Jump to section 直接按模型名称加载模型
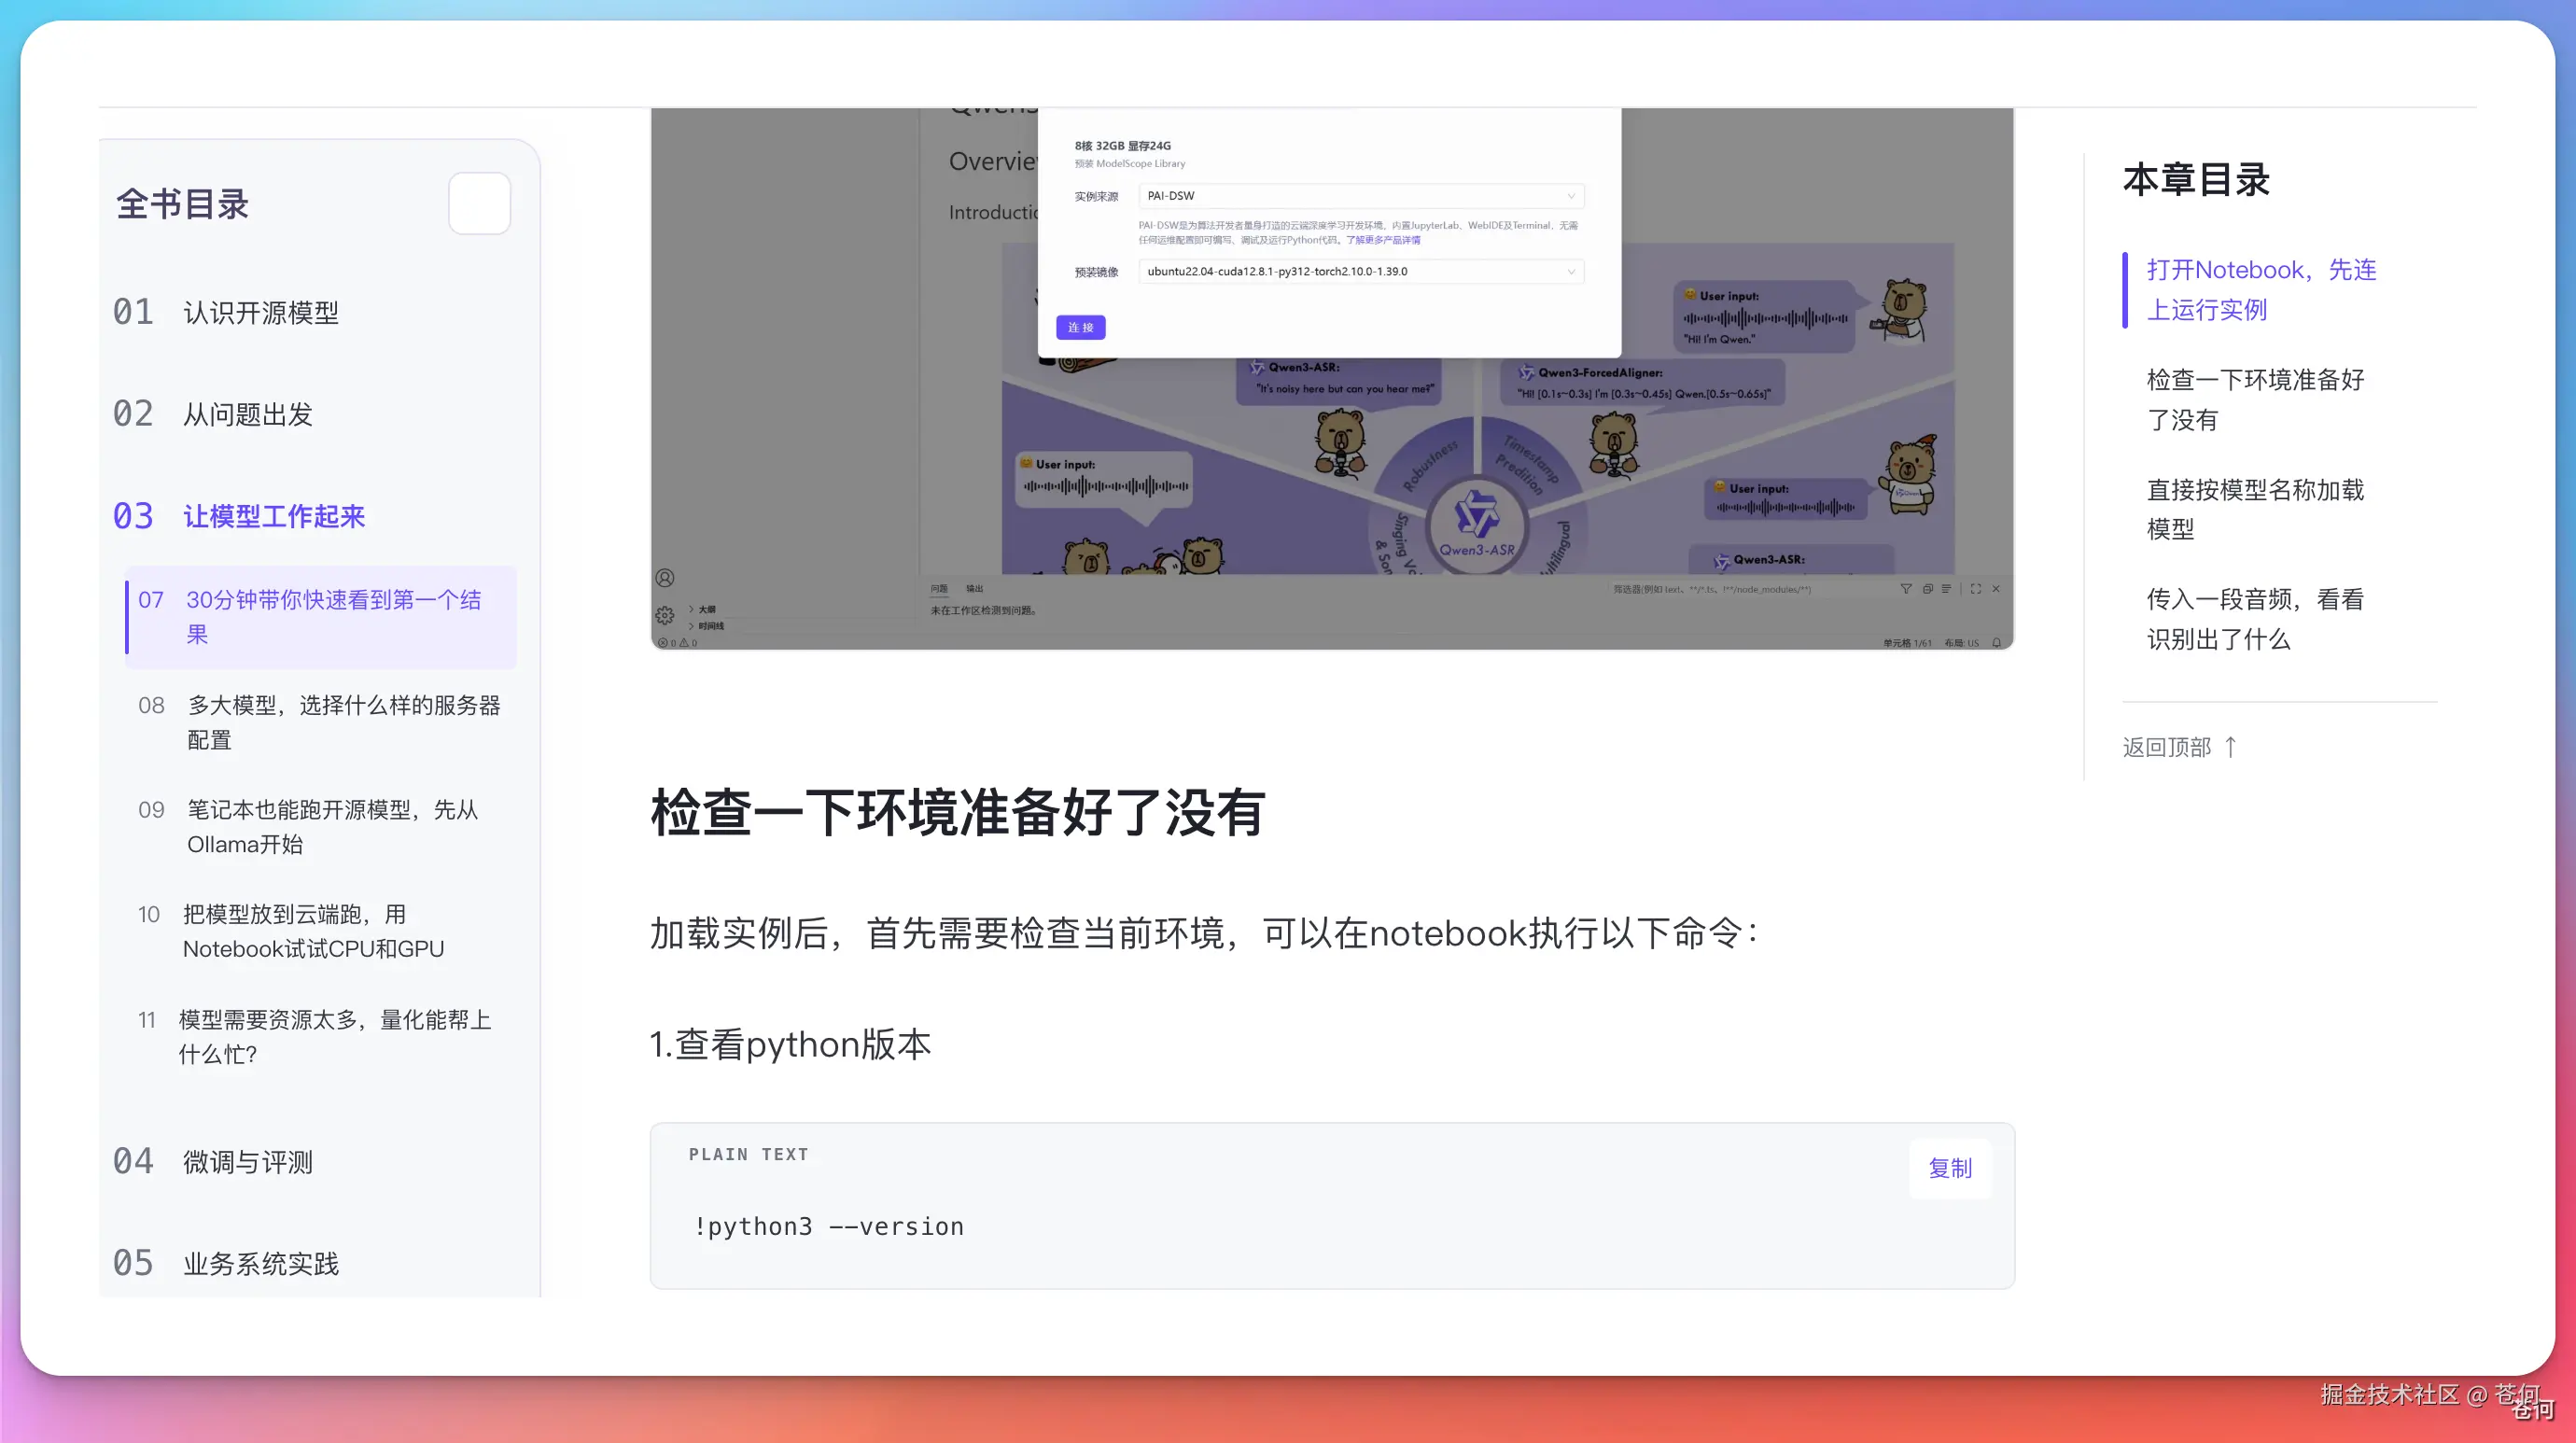 coord(2255,509)
